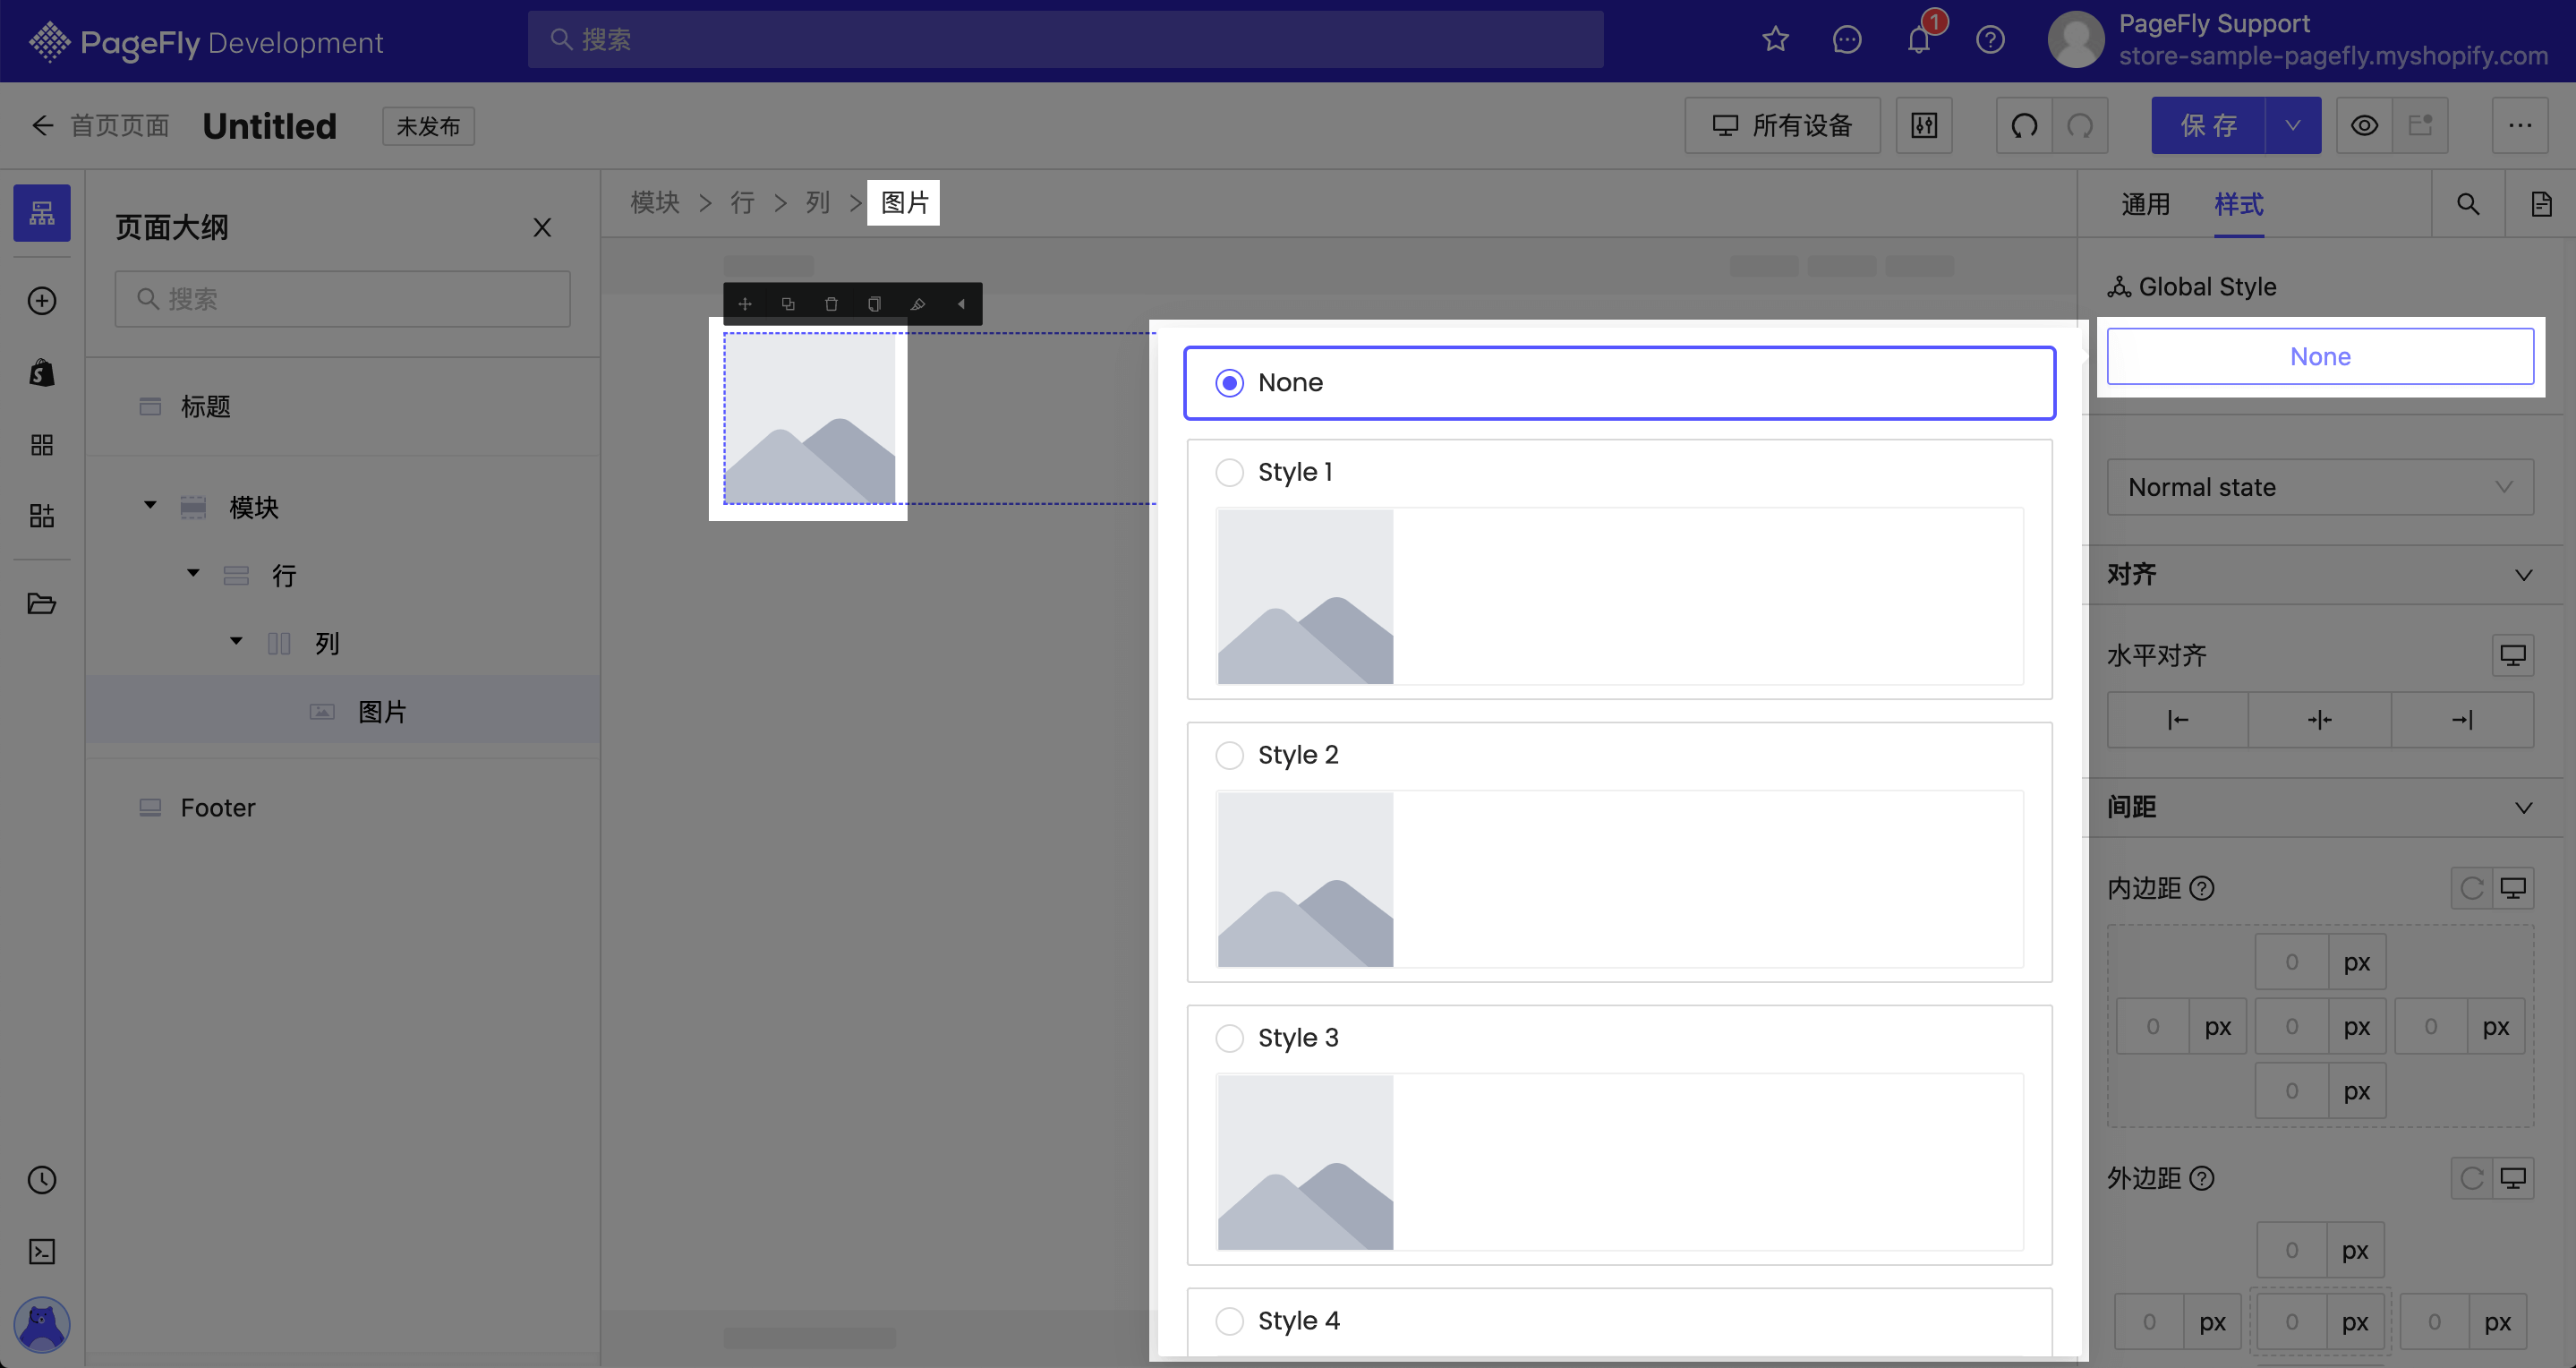Click the bear avatar icon at bottom left
2576x1368 pixels.
[x=42, y=1325]
